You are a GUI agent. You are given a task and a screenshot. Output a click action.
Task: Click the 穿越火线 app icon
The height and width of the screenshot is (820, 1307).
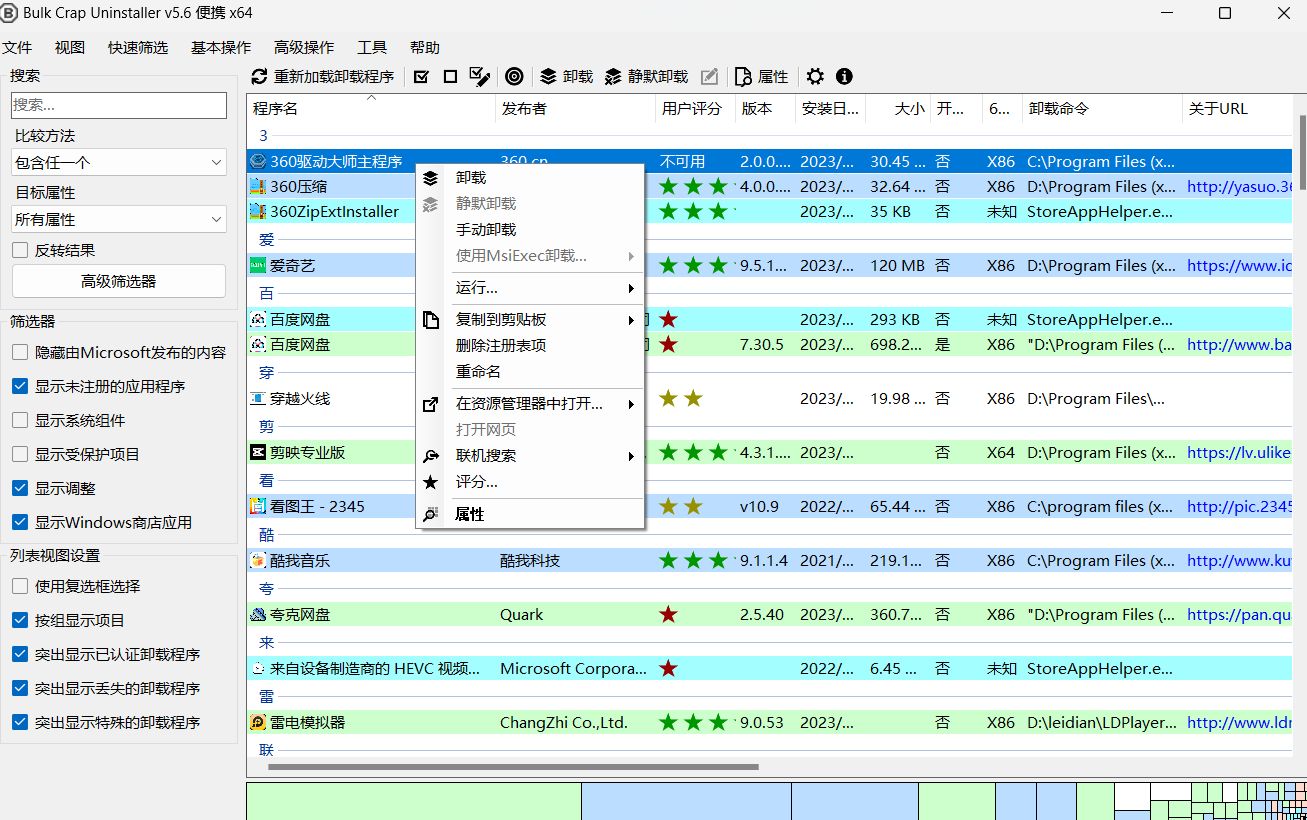point(258,398)
